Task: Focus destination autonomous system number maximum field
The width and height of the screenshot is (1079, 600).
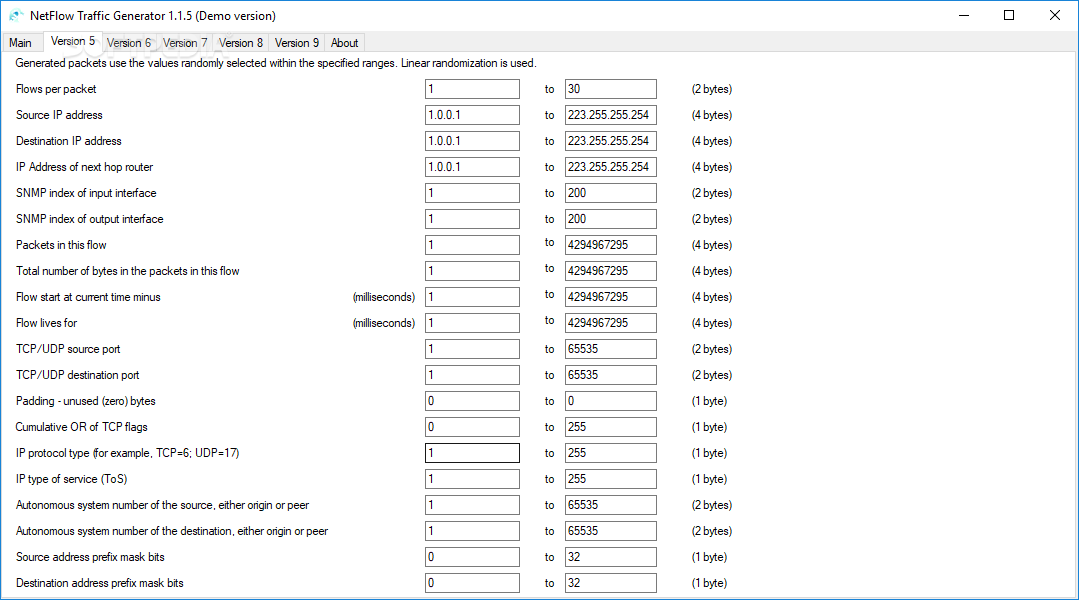Action: tap(610, 531)
